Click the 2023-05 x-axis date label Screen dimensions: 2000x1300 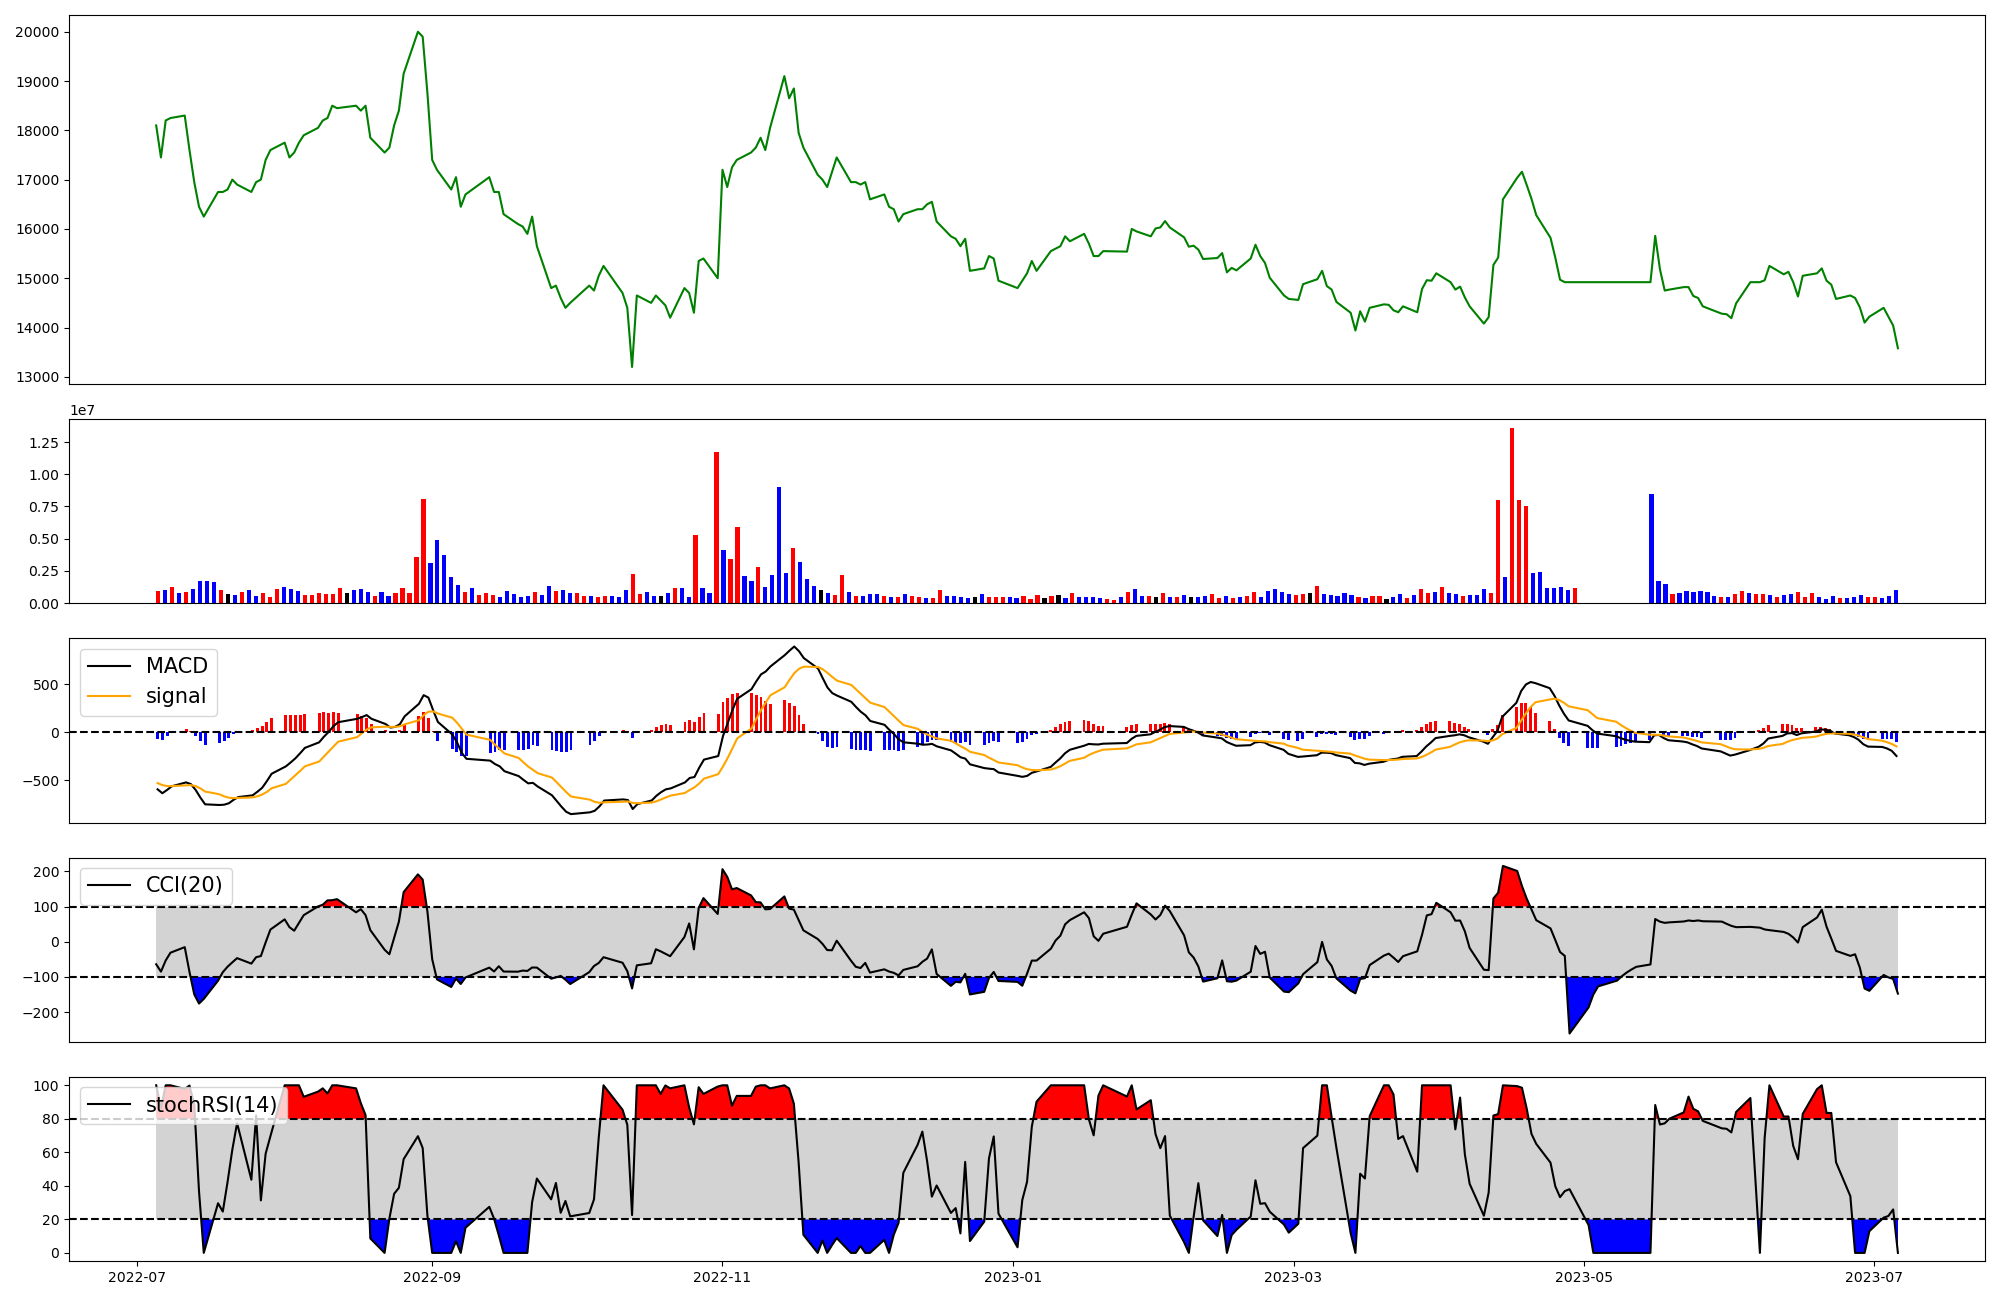point(1585,1277)
